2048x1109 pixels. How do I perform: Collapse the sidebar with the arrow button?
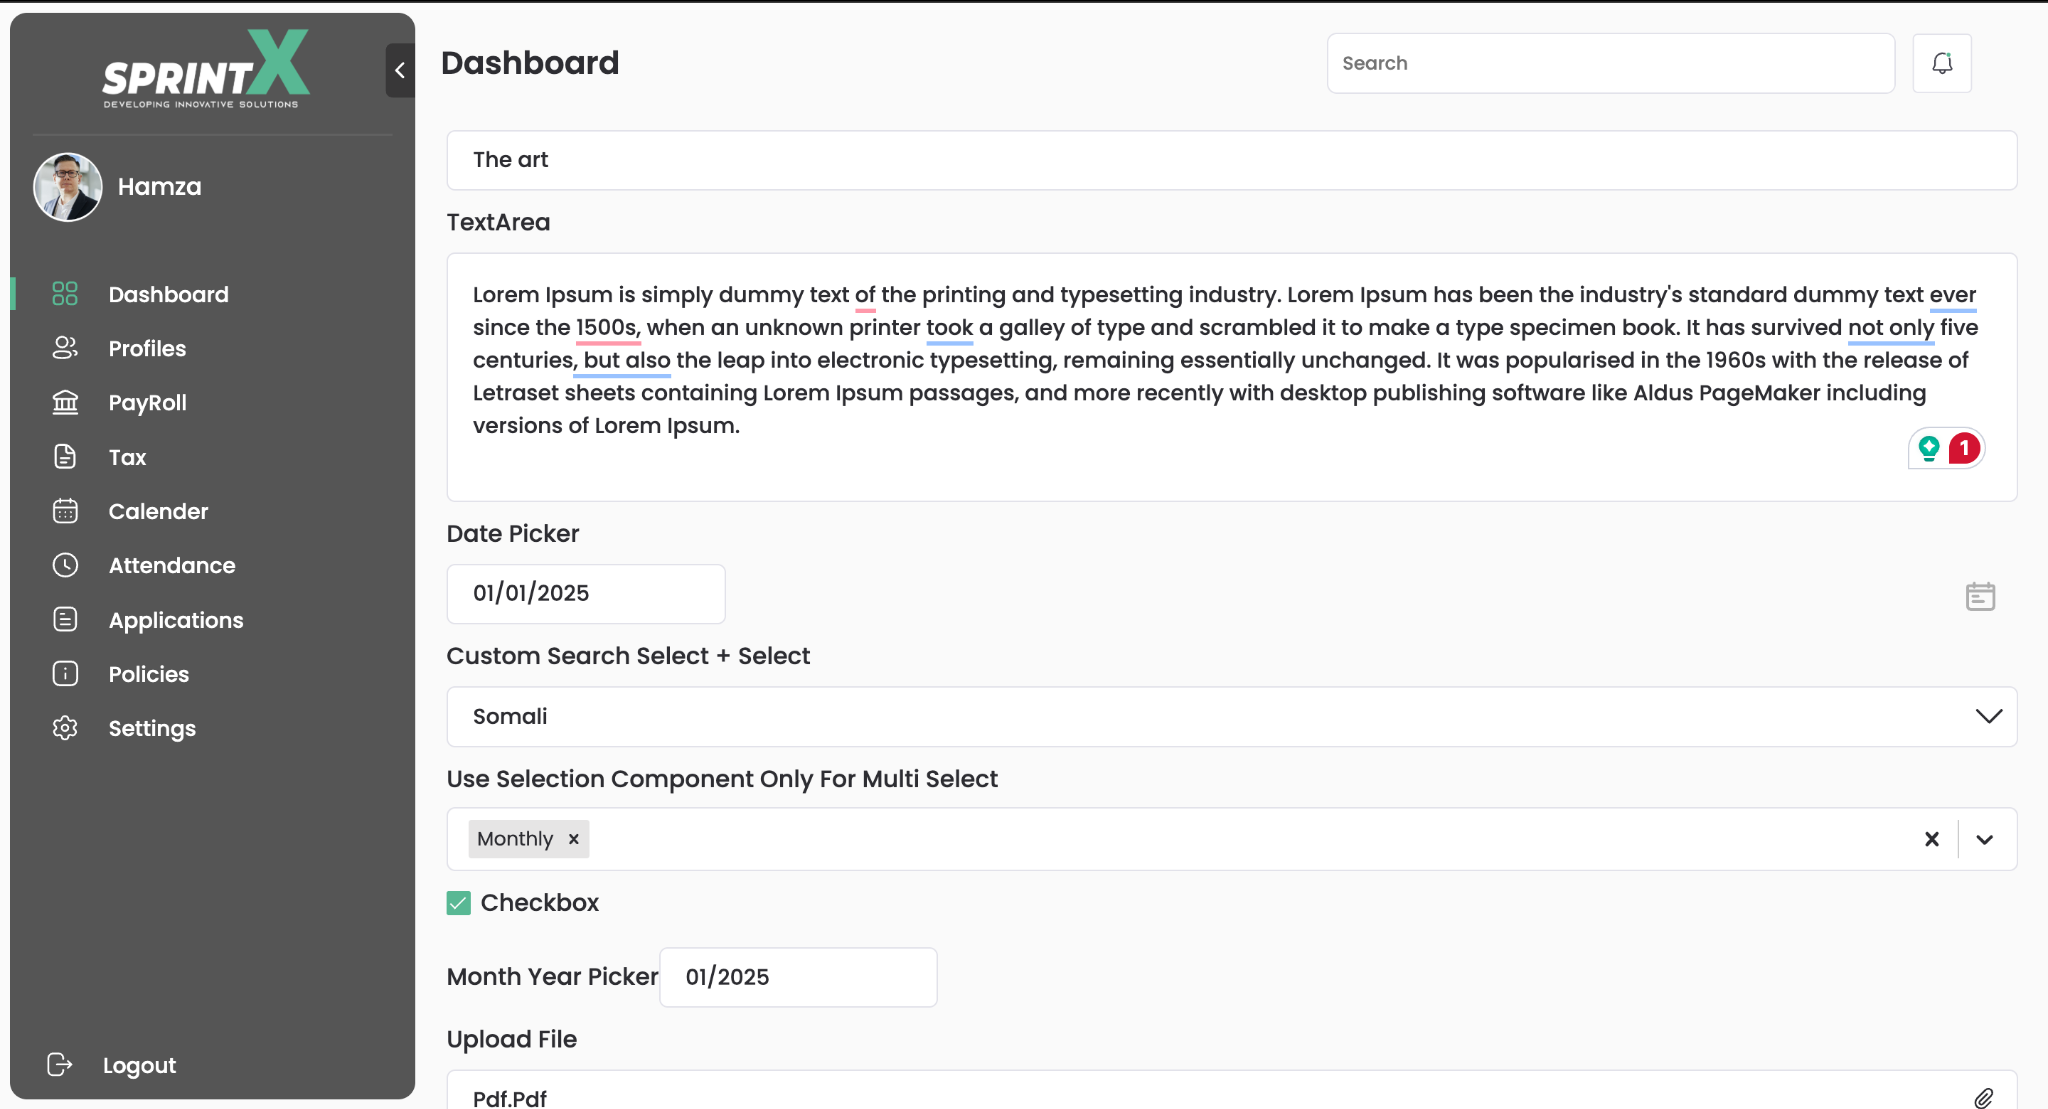(400, 70)
